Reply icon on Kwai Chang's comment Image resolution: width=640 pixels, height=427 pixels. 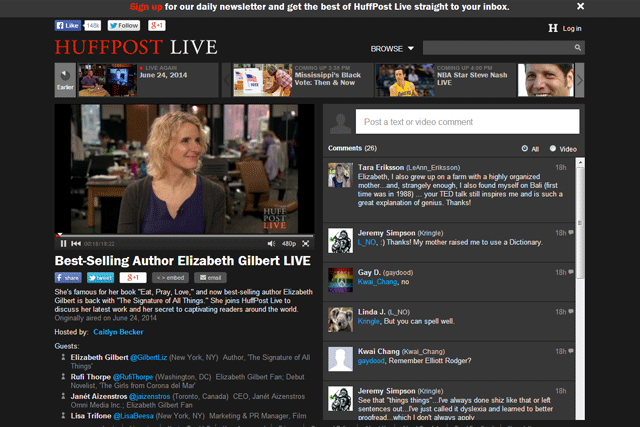click(x=571, y=351)
